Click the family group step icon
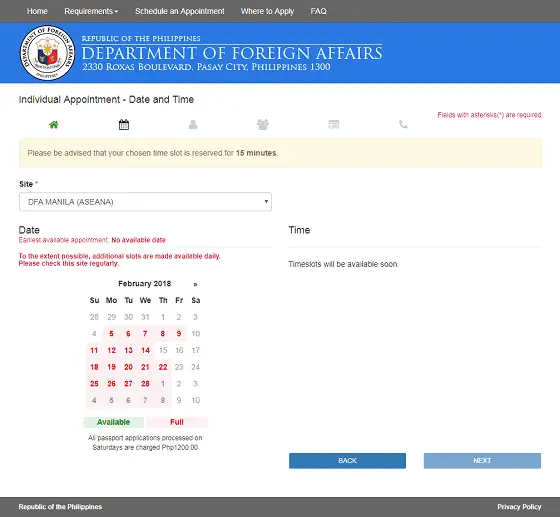 coord(262,125)
